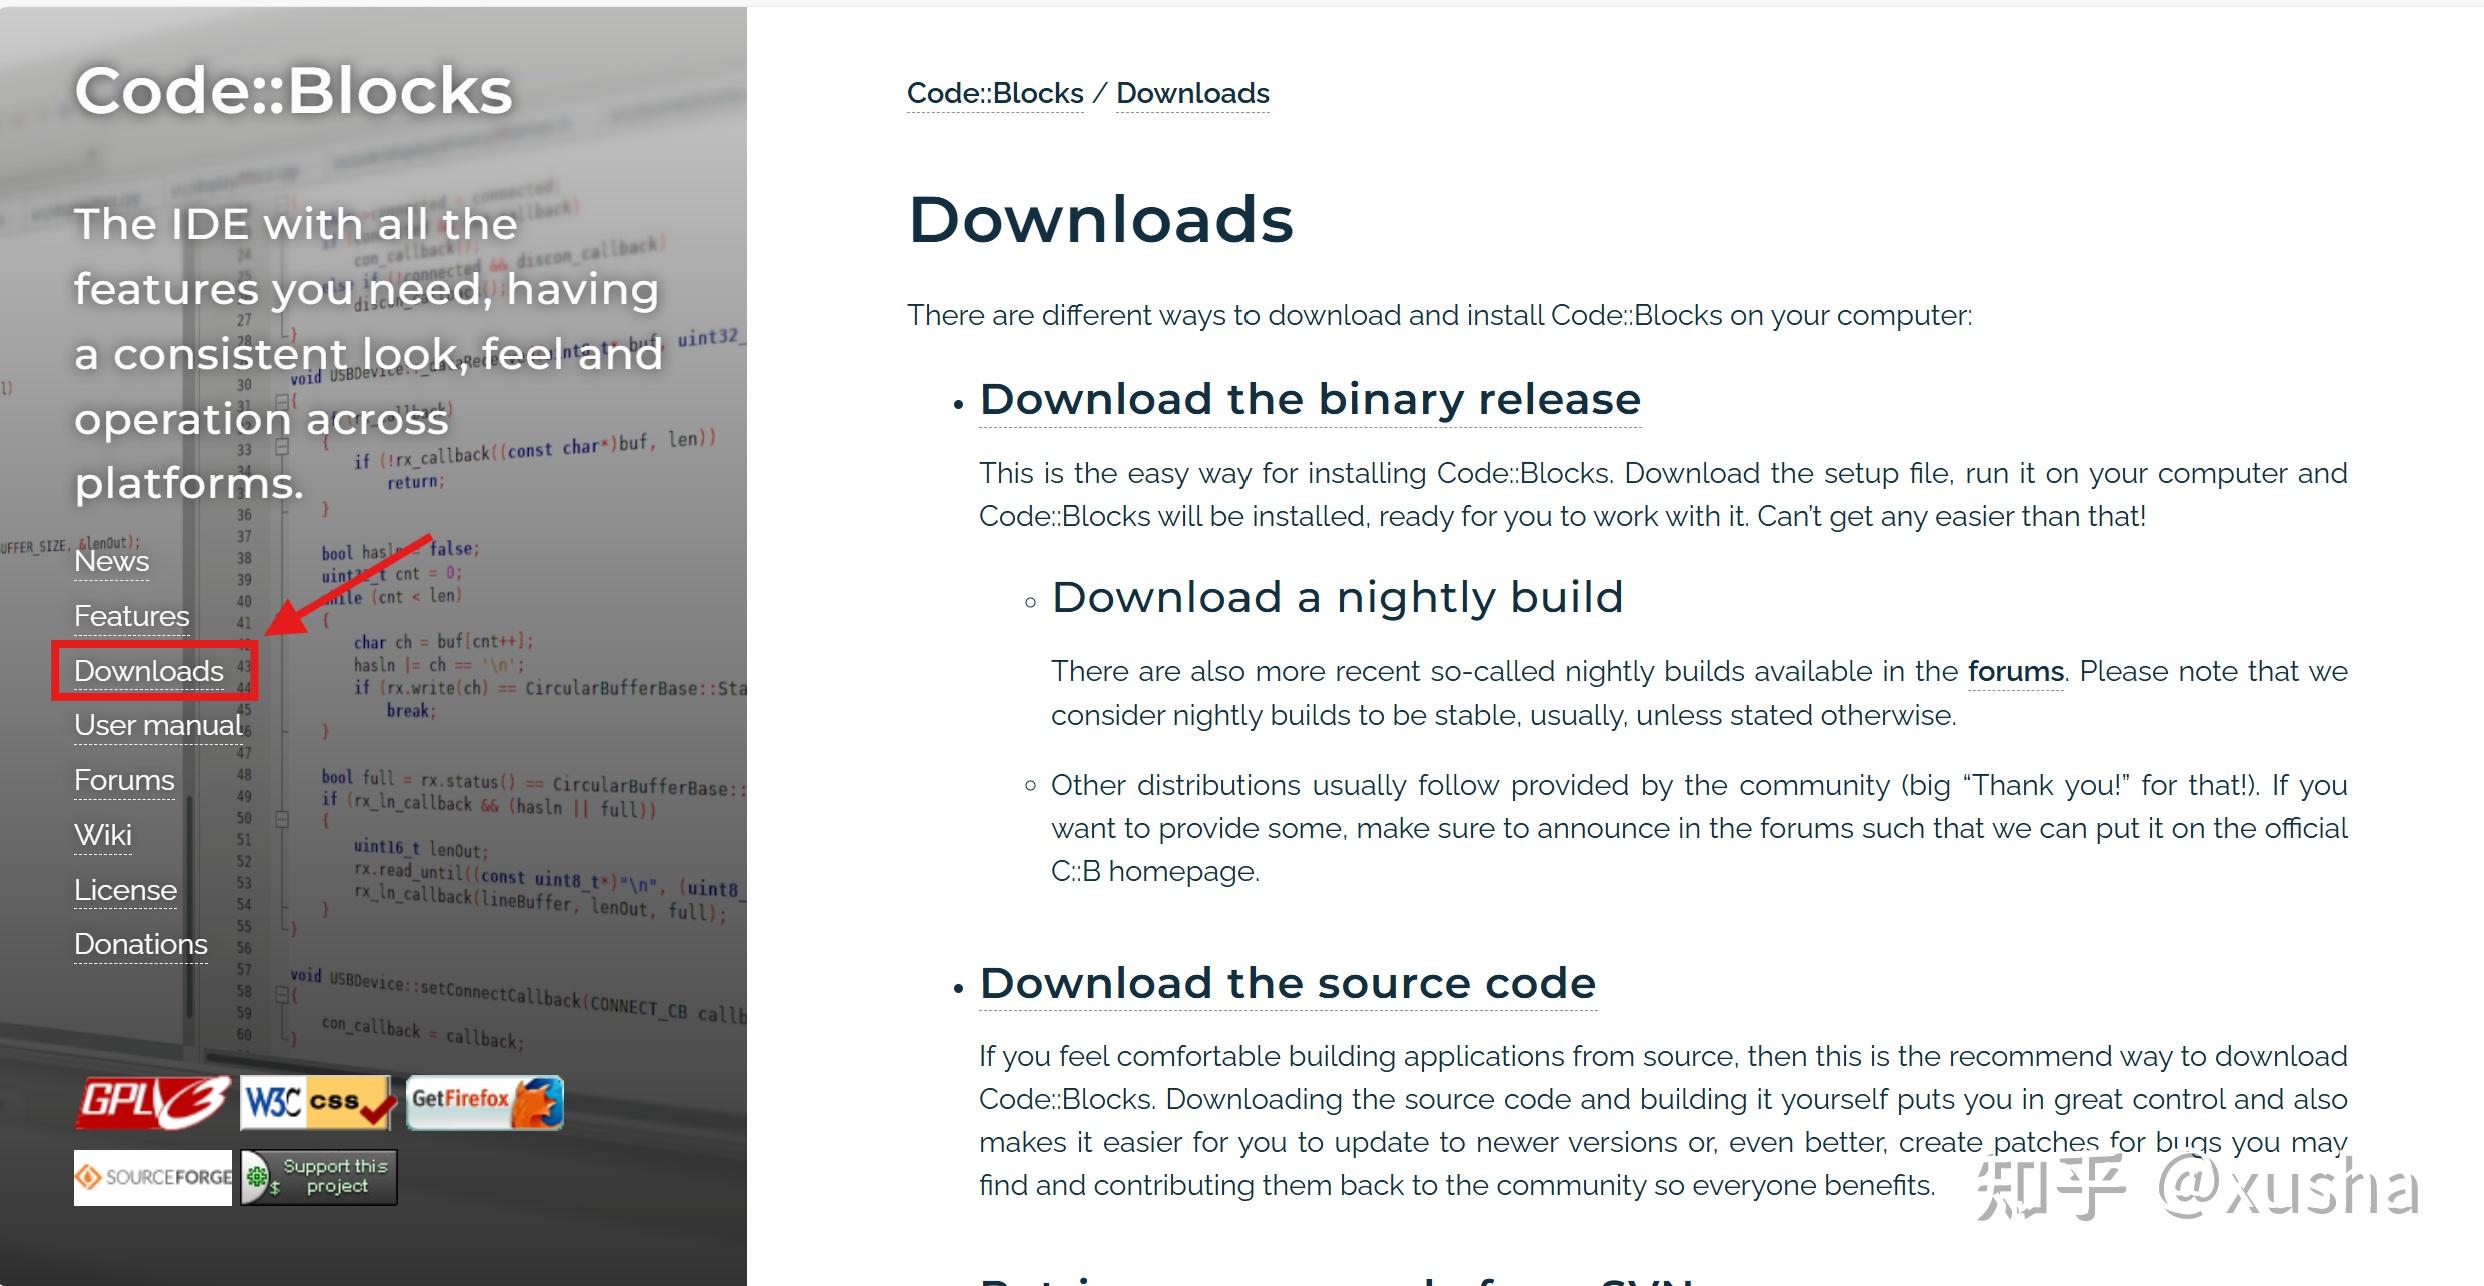This screenshot has width=2484, height=1286.
Task: Click the Code::Blocks site title
Action: click(x=293, y=90)
